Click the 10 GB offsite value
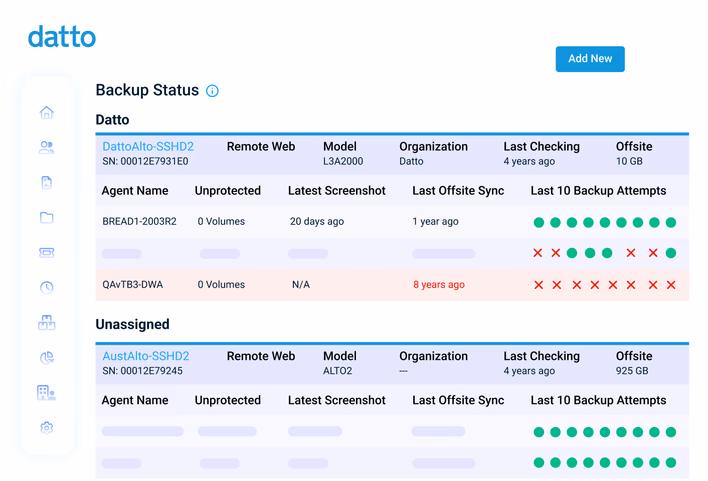This screenshot has height=481, width=708. point(629,161)
